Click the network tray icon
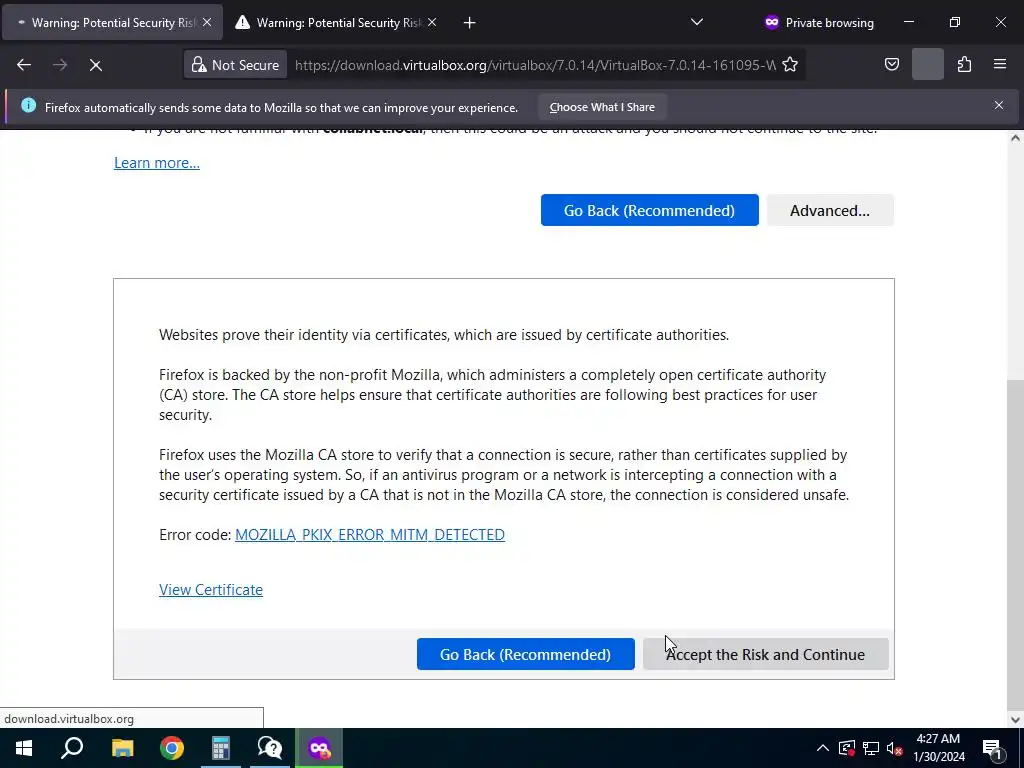Image resolution: width=1024 pixels, height=768 pixels. click(871, 748)
